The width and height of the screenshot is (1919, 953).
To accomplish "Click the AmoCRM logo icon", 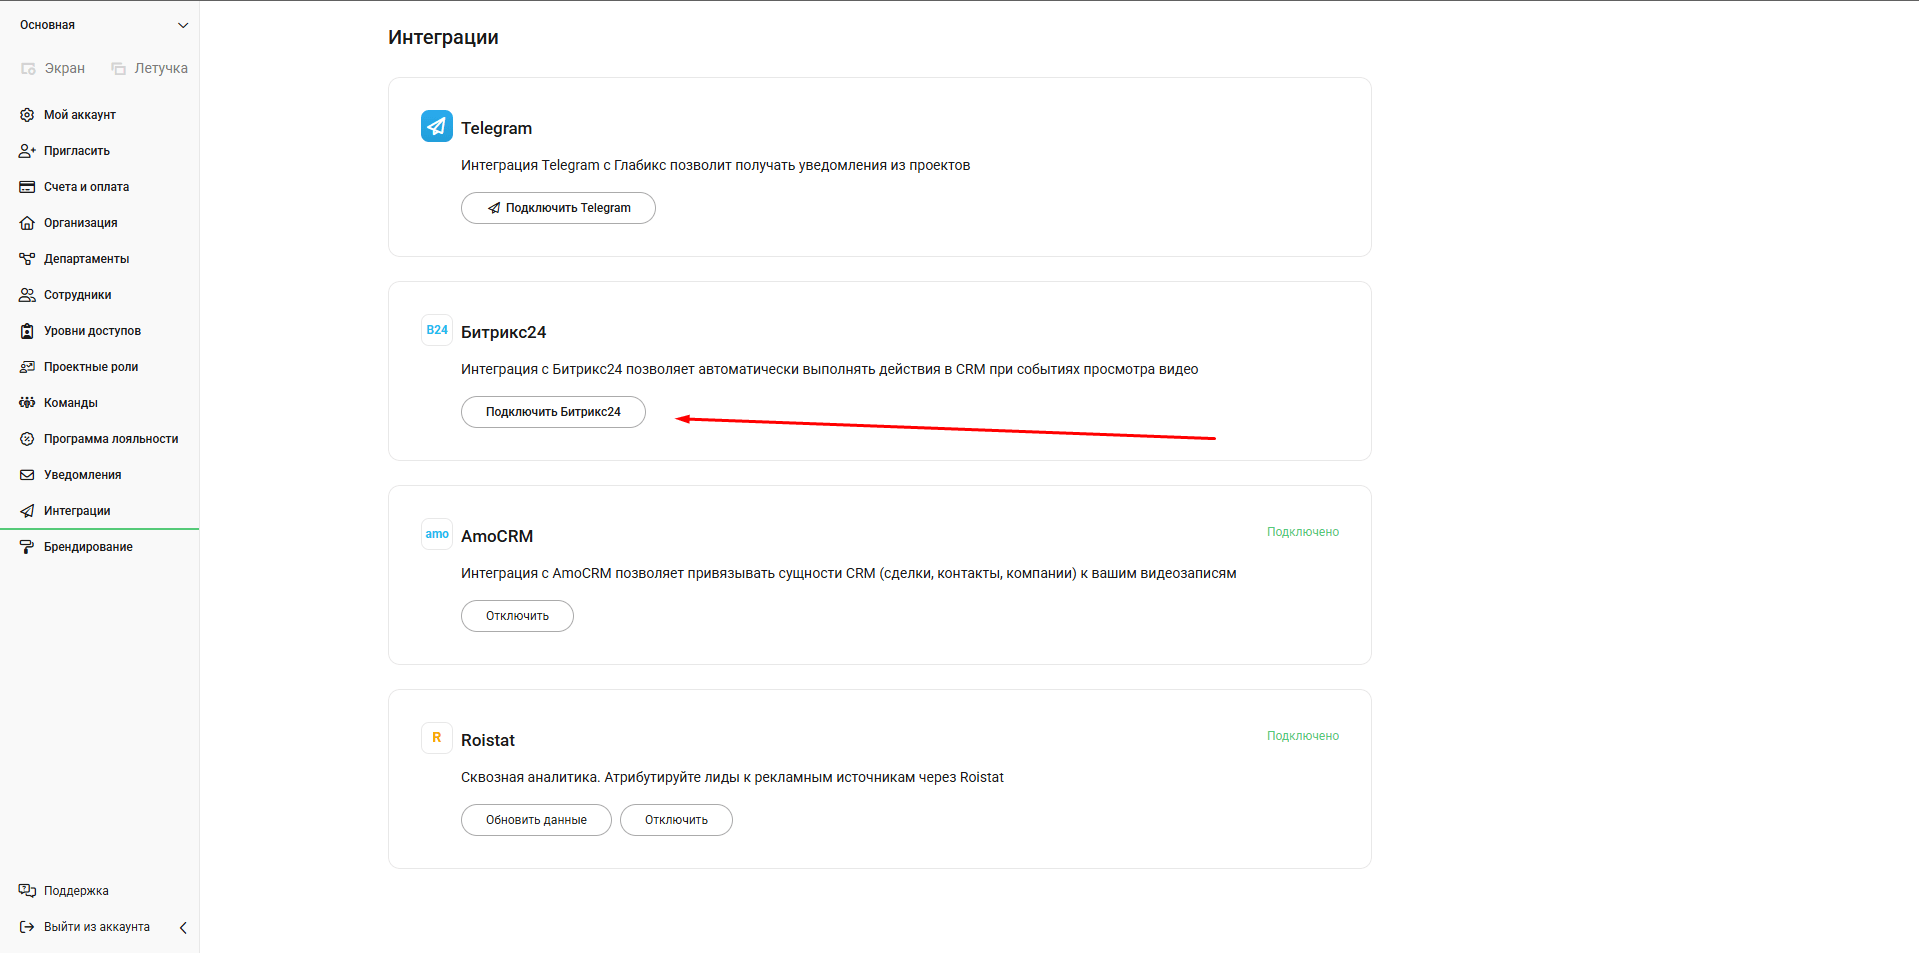I will tap(437, 534).
